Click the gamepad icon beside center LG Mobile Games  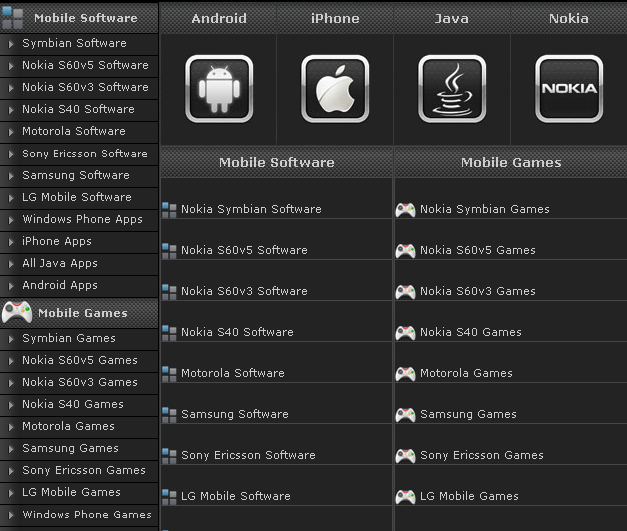click(x=405, y=497)
